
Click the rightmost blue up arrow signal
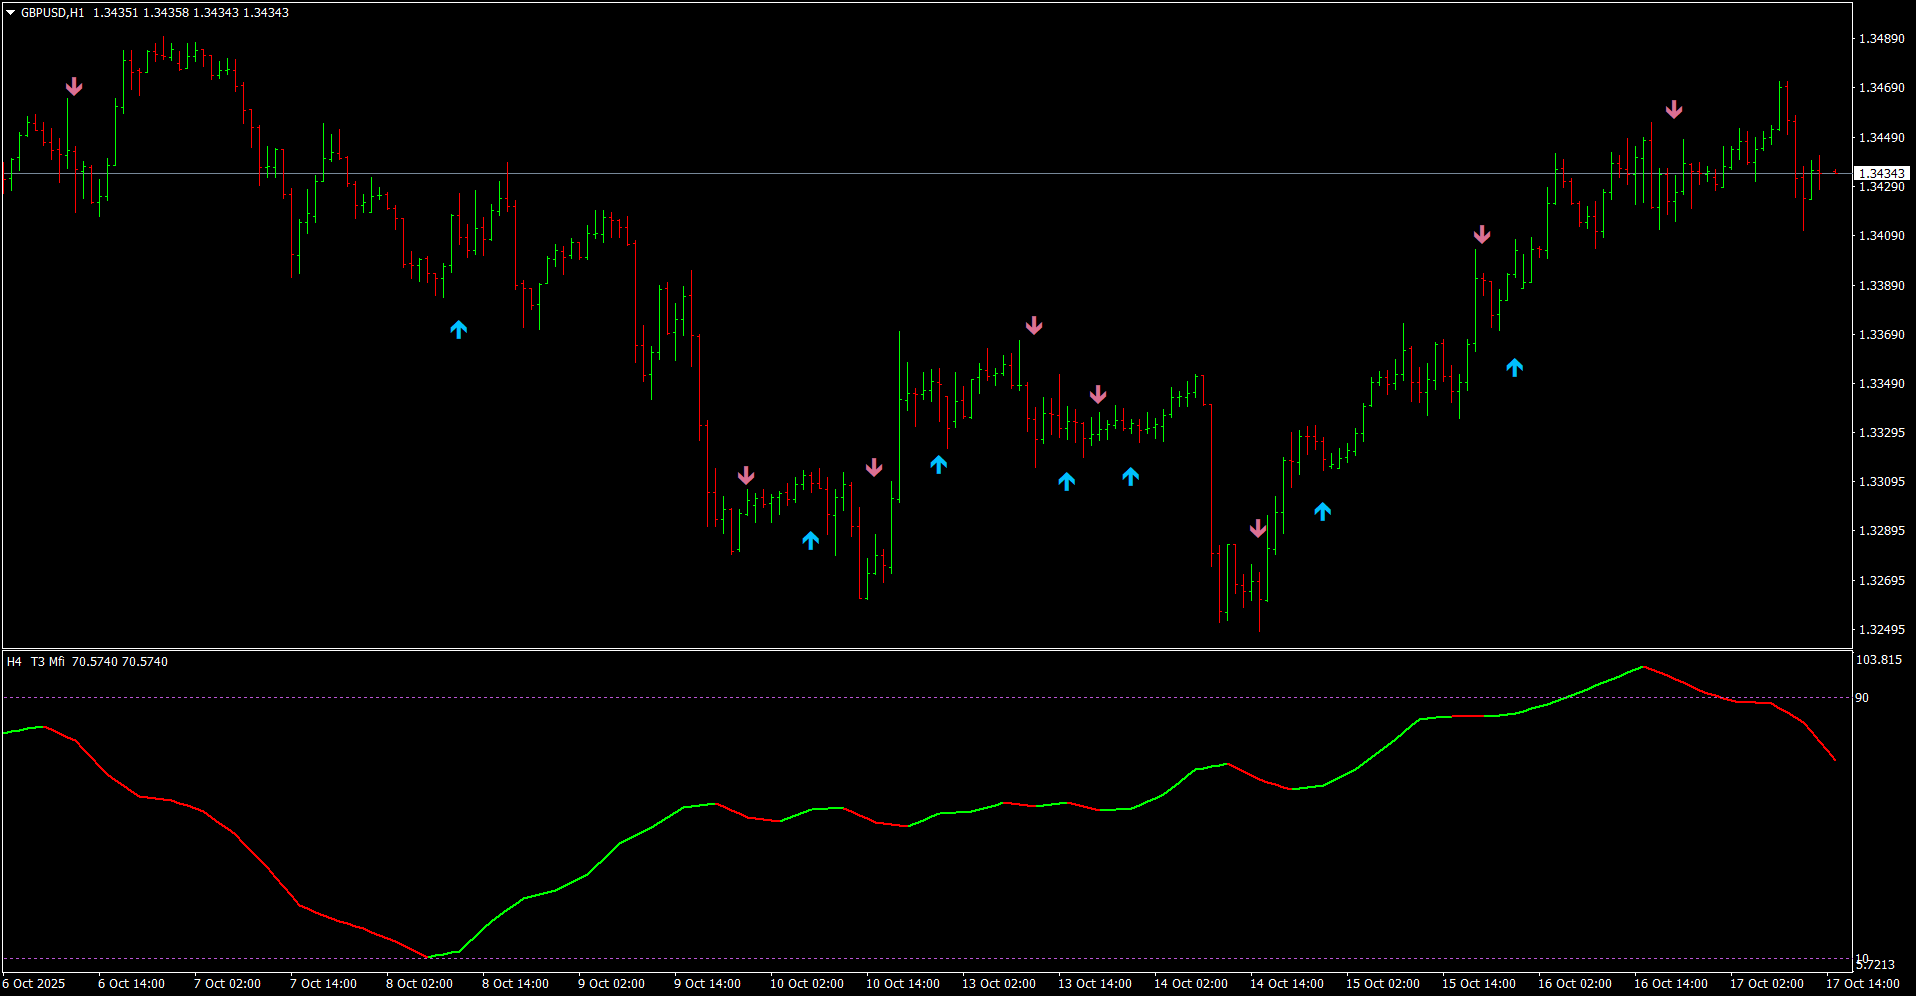(1514, 367)
